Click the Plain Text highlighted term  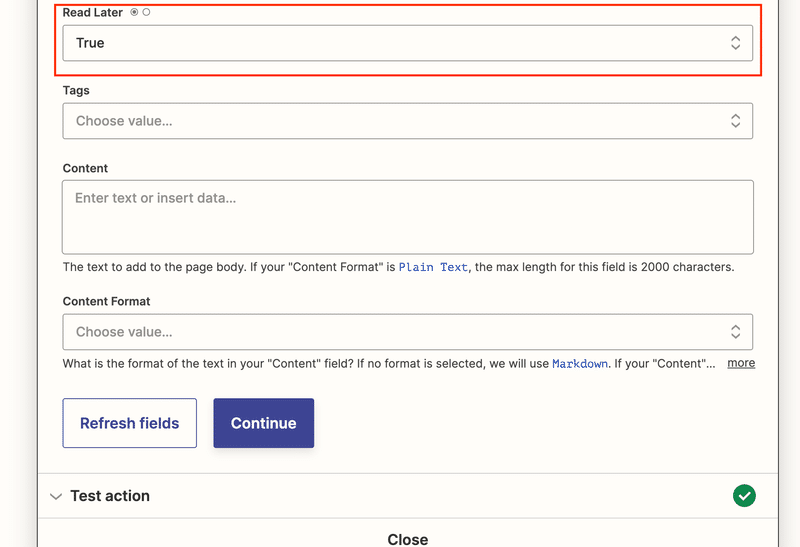click(x=433, y=267)
